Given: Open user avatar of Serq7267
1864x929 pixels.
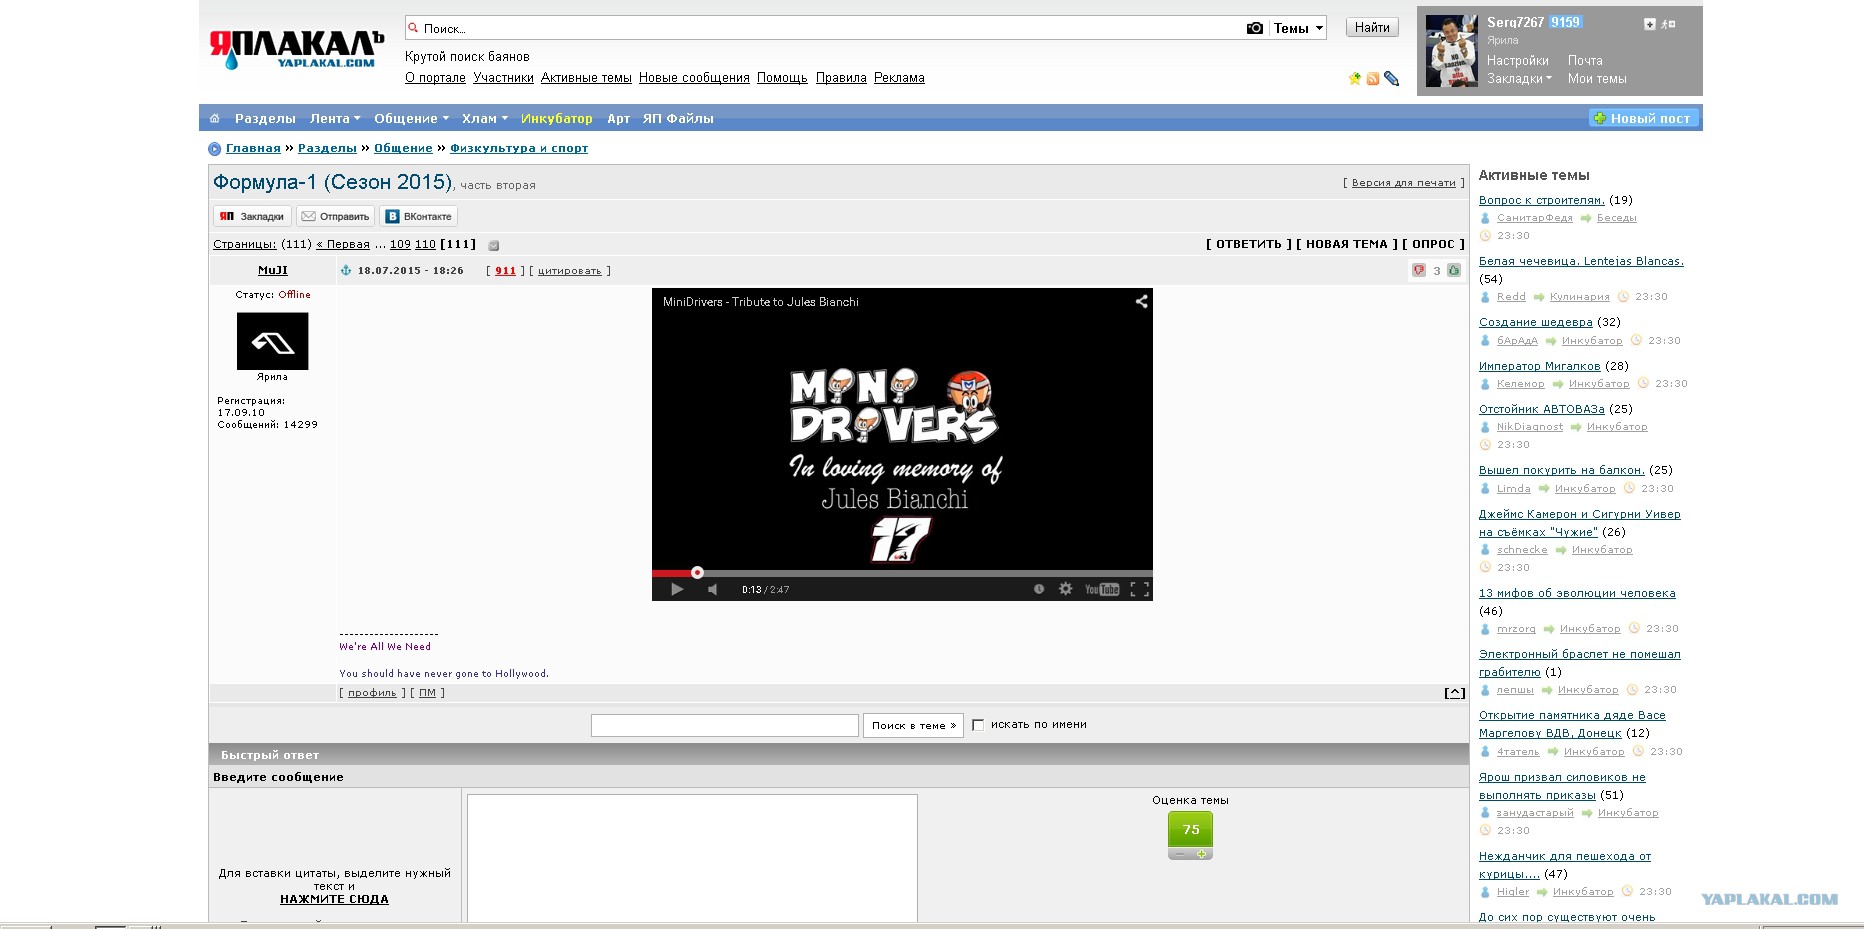Looking at the screenshot, I should pyautogui.click(x=1451, y=51).
